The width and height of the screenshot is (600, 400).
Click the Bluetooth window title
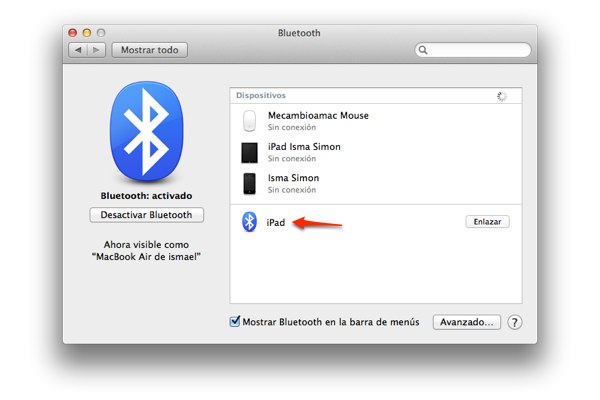(299, 33)
